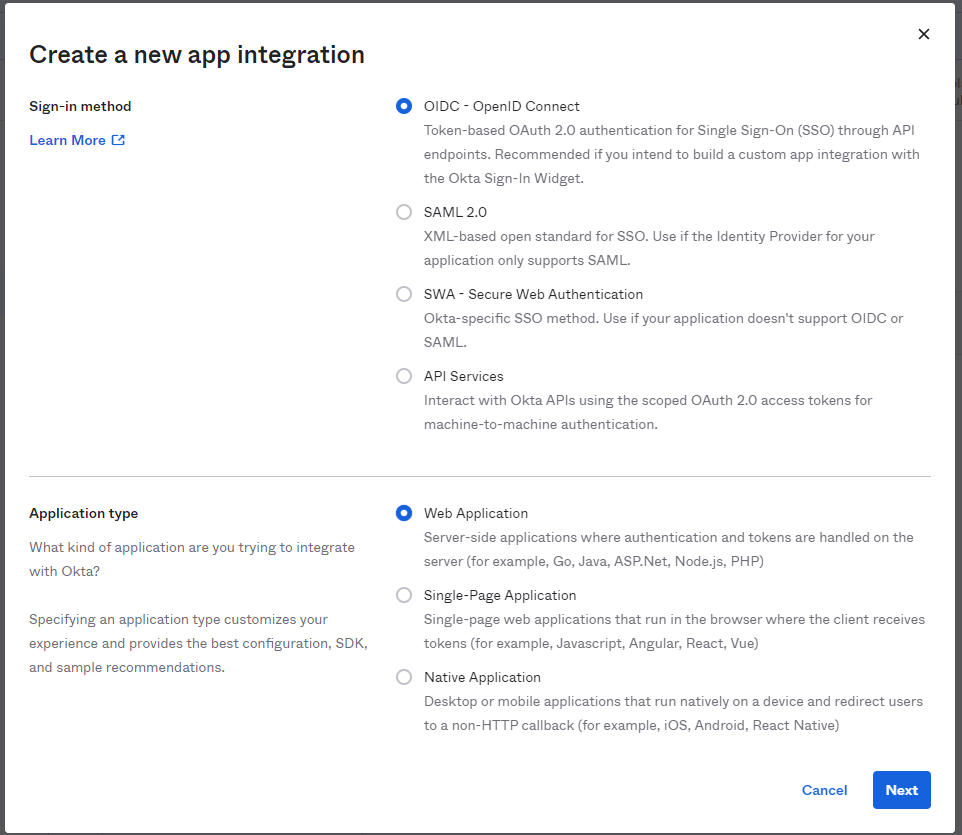
Task: Select the OIDC - OpenID Connect radio button
Action: click(x=404, y=106)
